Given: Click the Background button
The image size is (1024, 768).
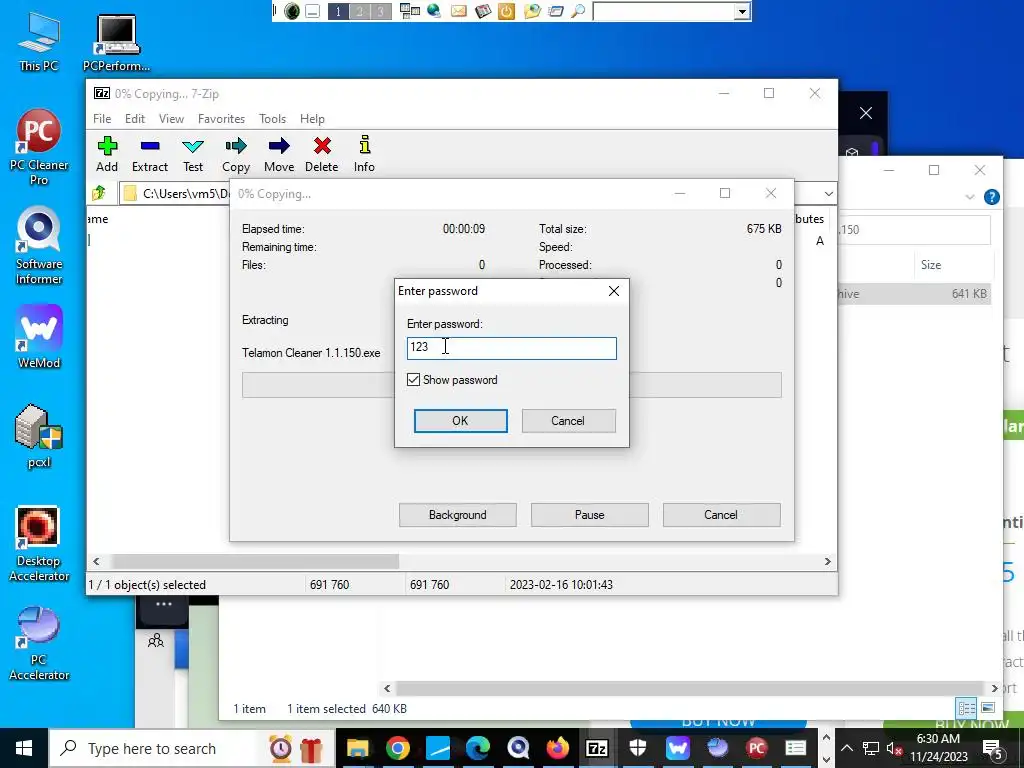Looking at the screenshot, I should click(x=458, y=515).
